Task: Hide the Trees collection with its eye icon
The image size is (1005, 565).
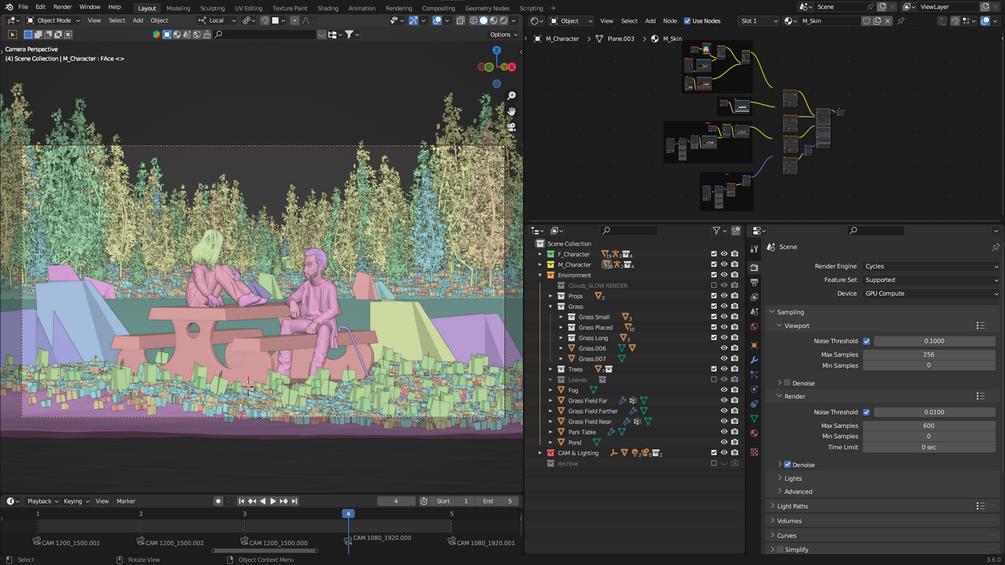Action: [724, 369]
